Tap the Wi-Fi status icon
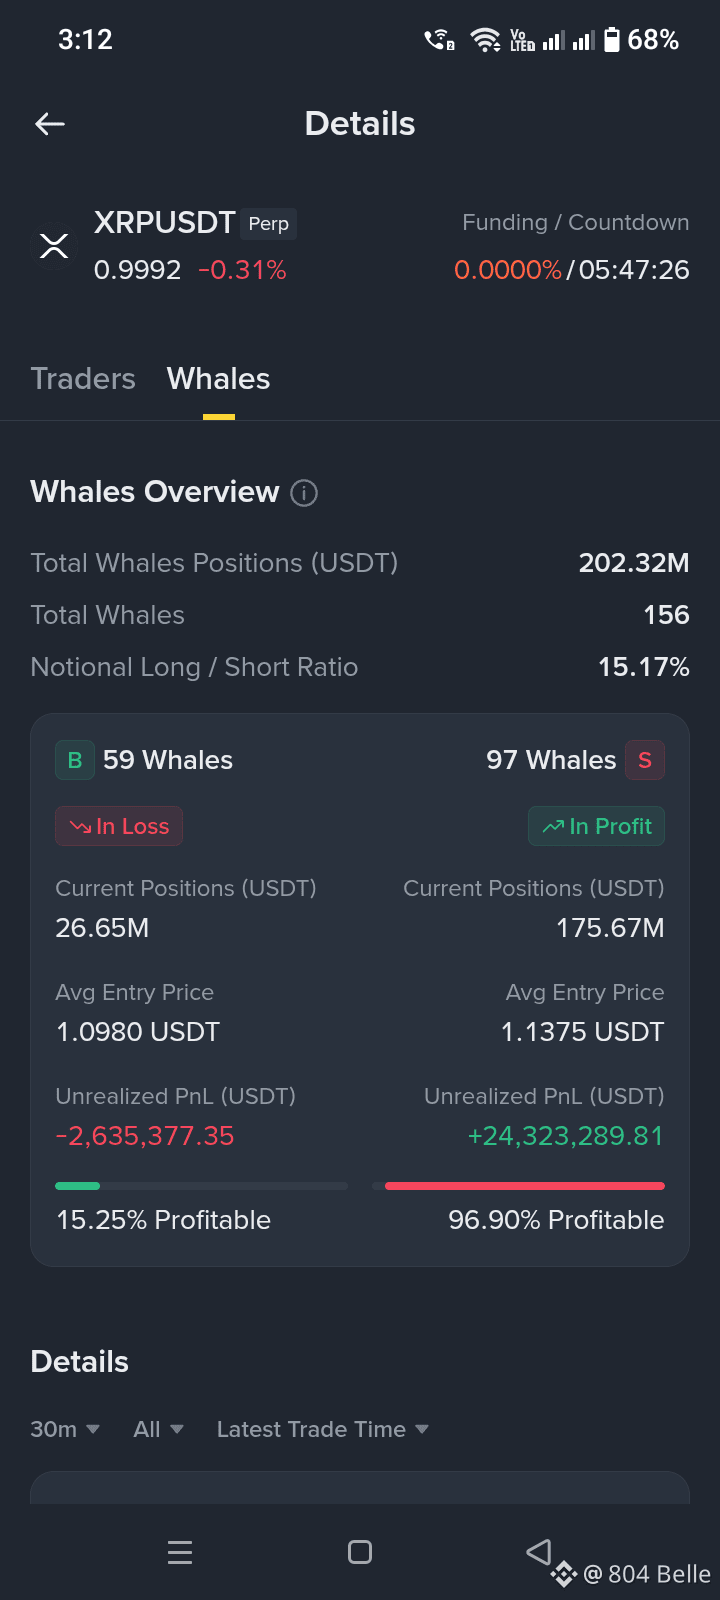Viewport: 720px width, 1600px height. click(486, 40)
